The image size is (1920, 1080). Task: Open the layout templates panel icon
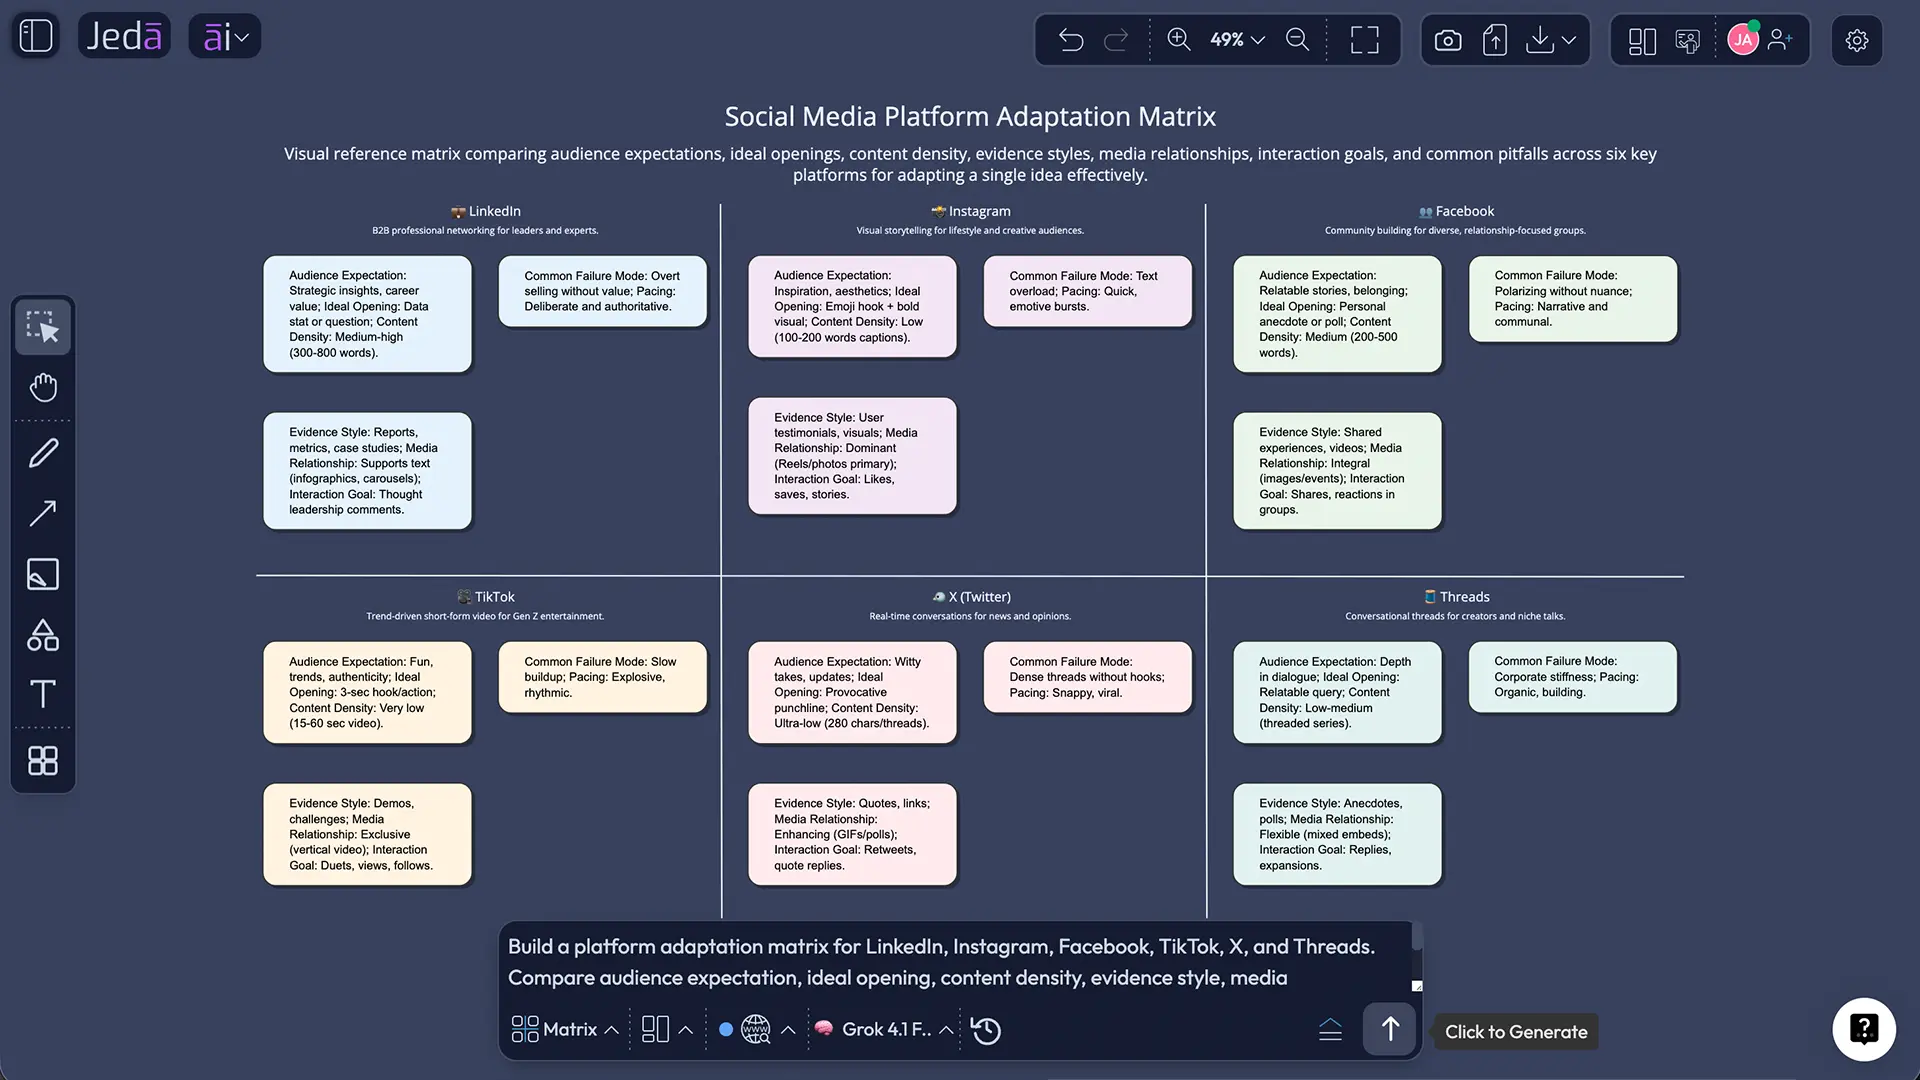click(x=1642, y=40)
